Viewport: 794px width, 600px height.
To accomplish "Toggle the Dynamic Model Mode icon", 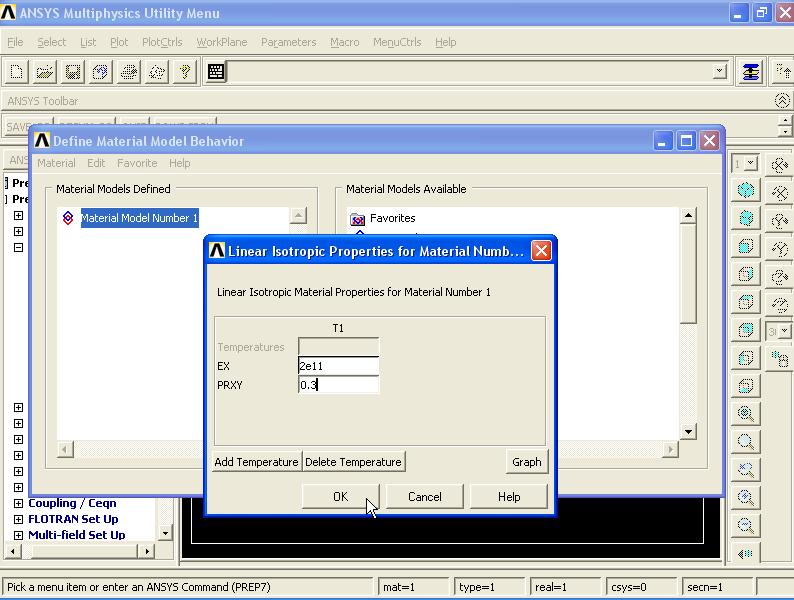I will coord(780,358).
